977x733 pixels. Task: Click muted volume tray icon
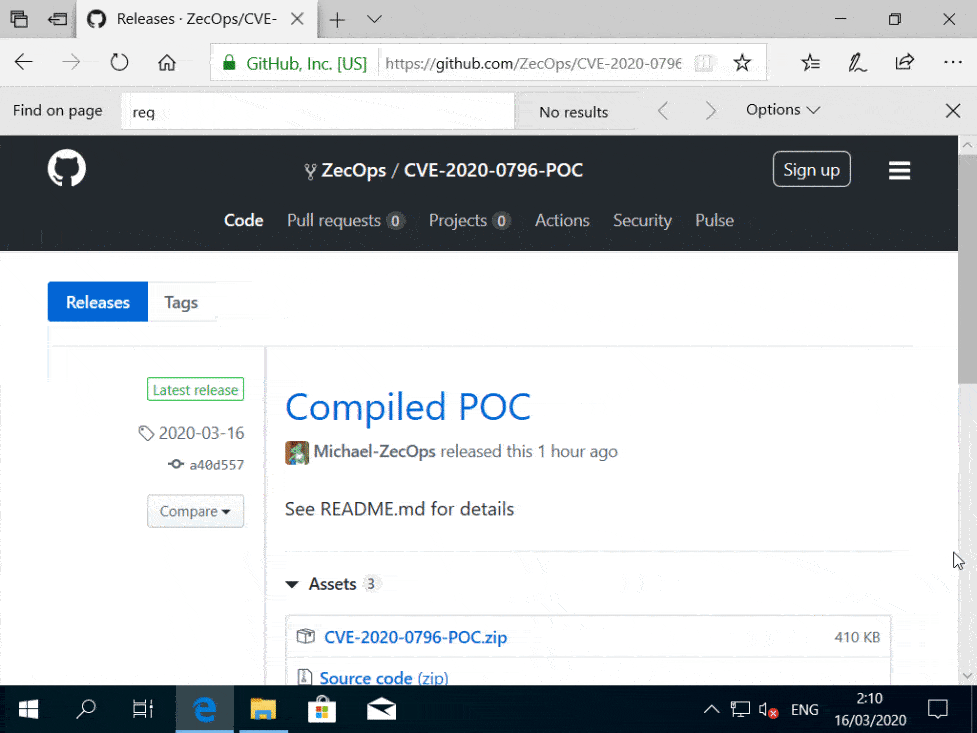768,709
